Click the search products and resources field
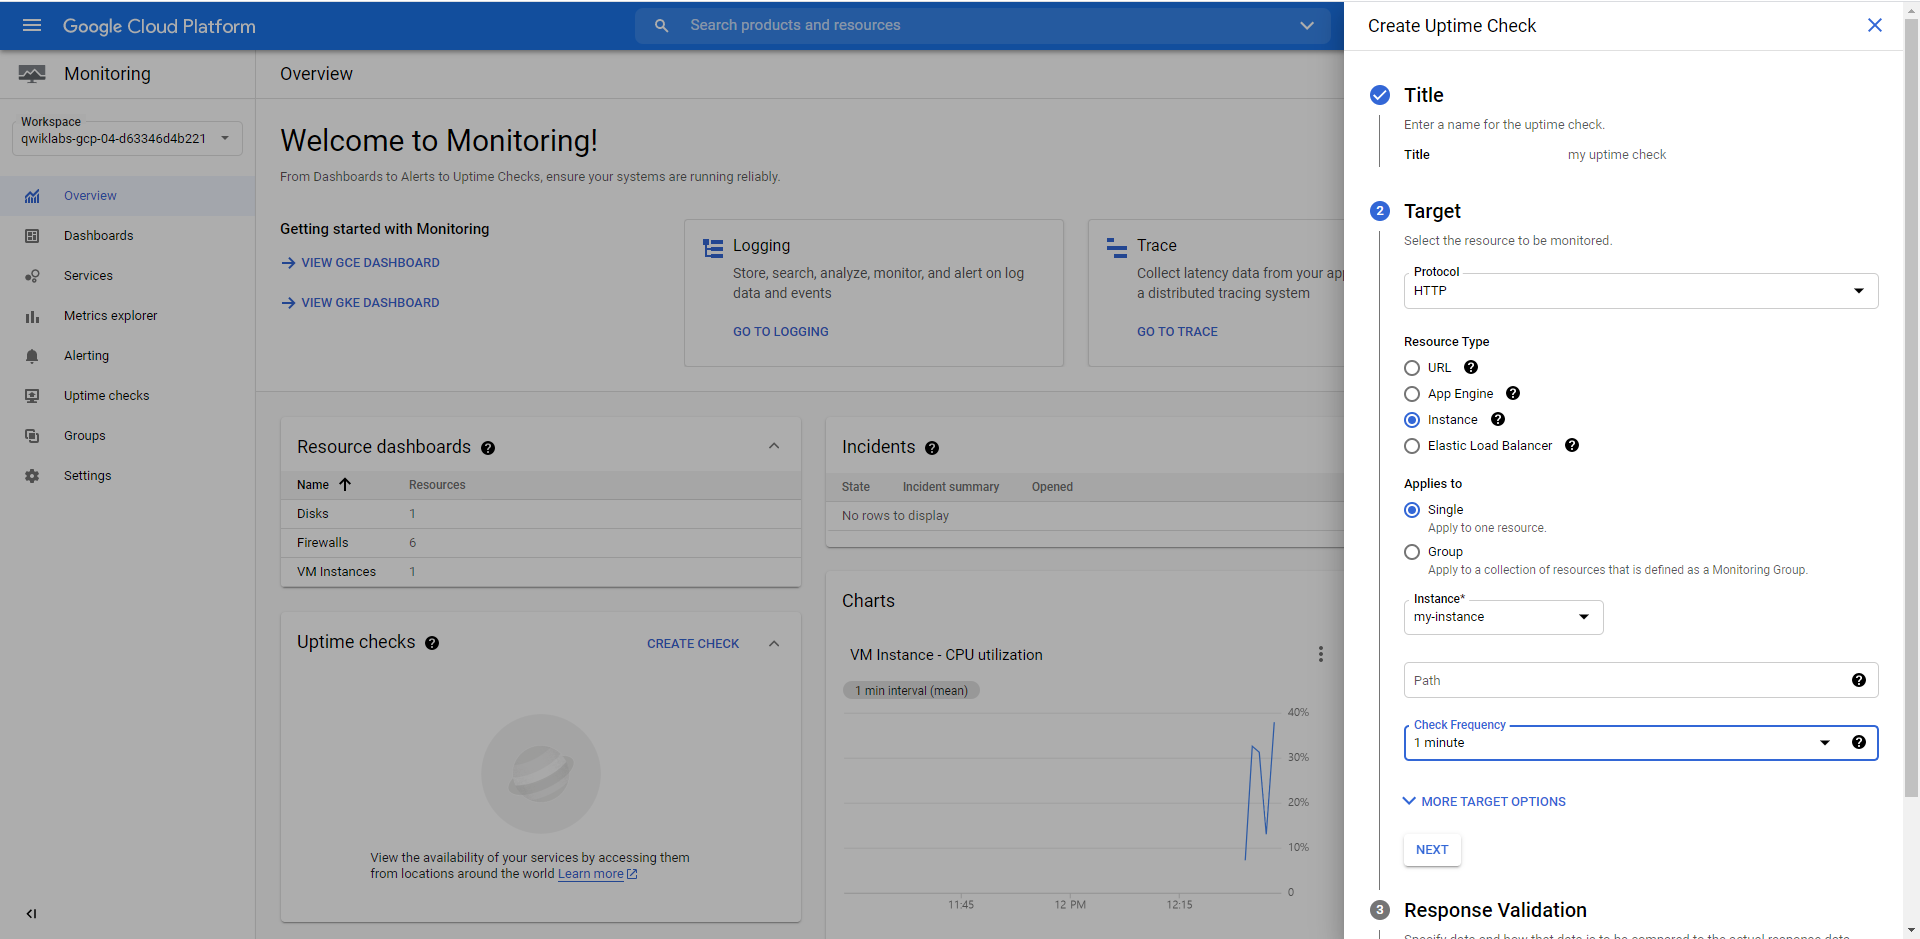The height and width of the screenshot is (939, 1920). click(985, 25)
